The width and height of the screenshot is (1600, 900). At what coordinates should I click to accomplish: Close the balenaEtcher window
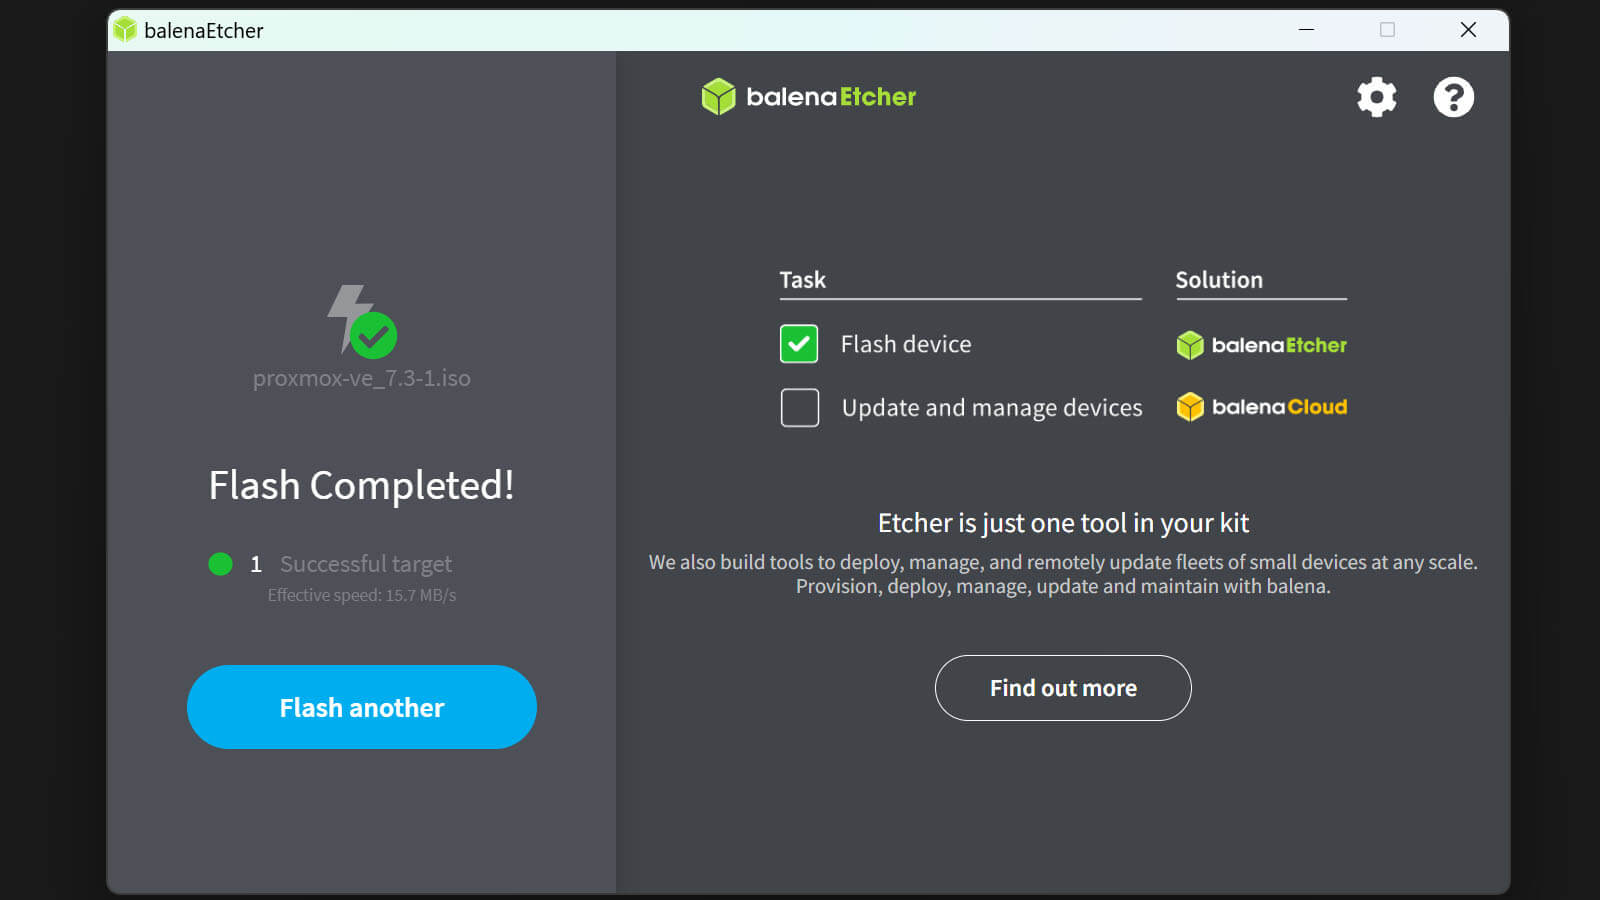pos(1468,30)
